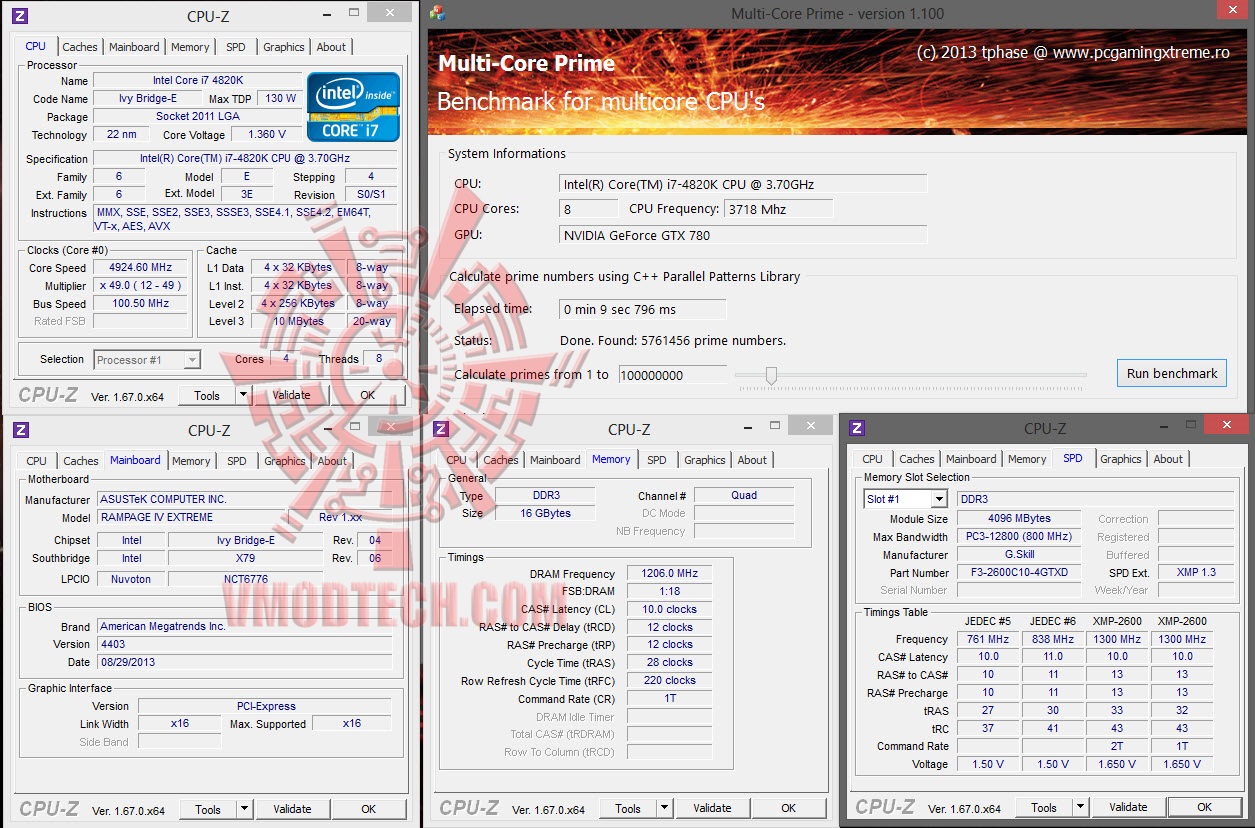The height and width of the screenshot is (828, 1255).
Task: Click OK button in SPD window
Action: (1205, 807)
